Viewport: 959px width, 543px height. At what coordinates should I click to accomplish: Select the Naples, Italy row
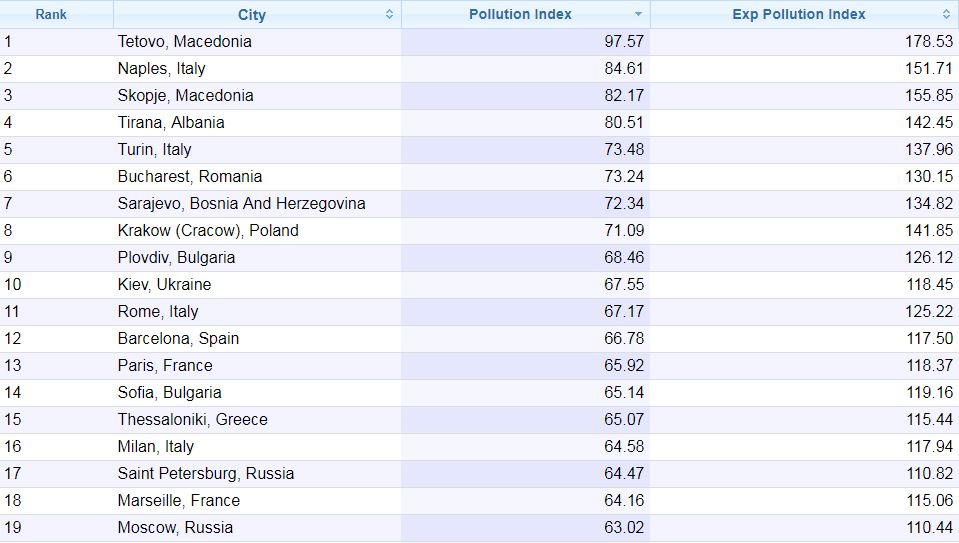pyautogui.click(x=162, y=69)
